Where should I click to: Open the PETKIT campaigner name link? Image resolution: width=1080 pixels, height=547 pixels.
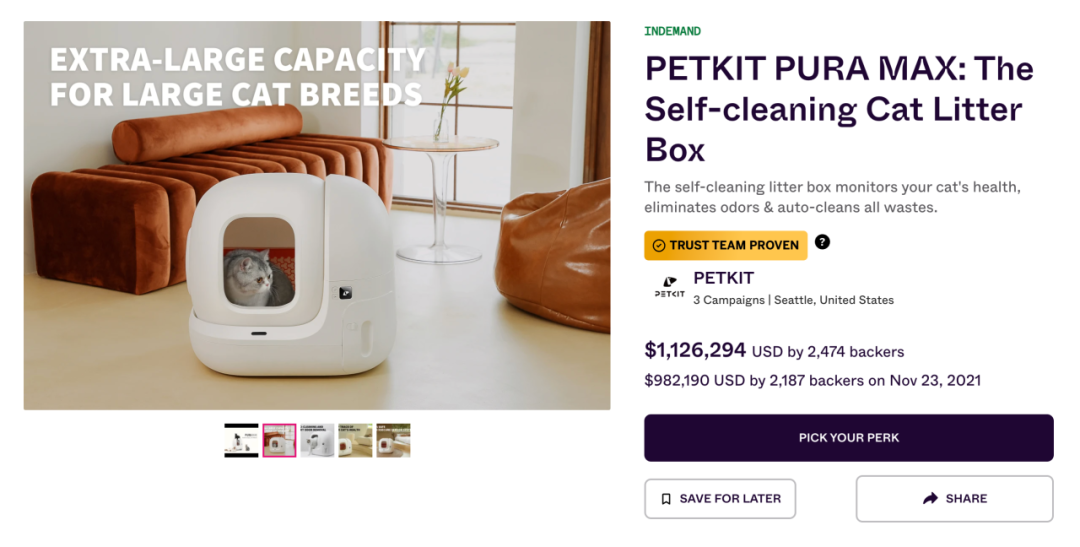coord(723,278)
